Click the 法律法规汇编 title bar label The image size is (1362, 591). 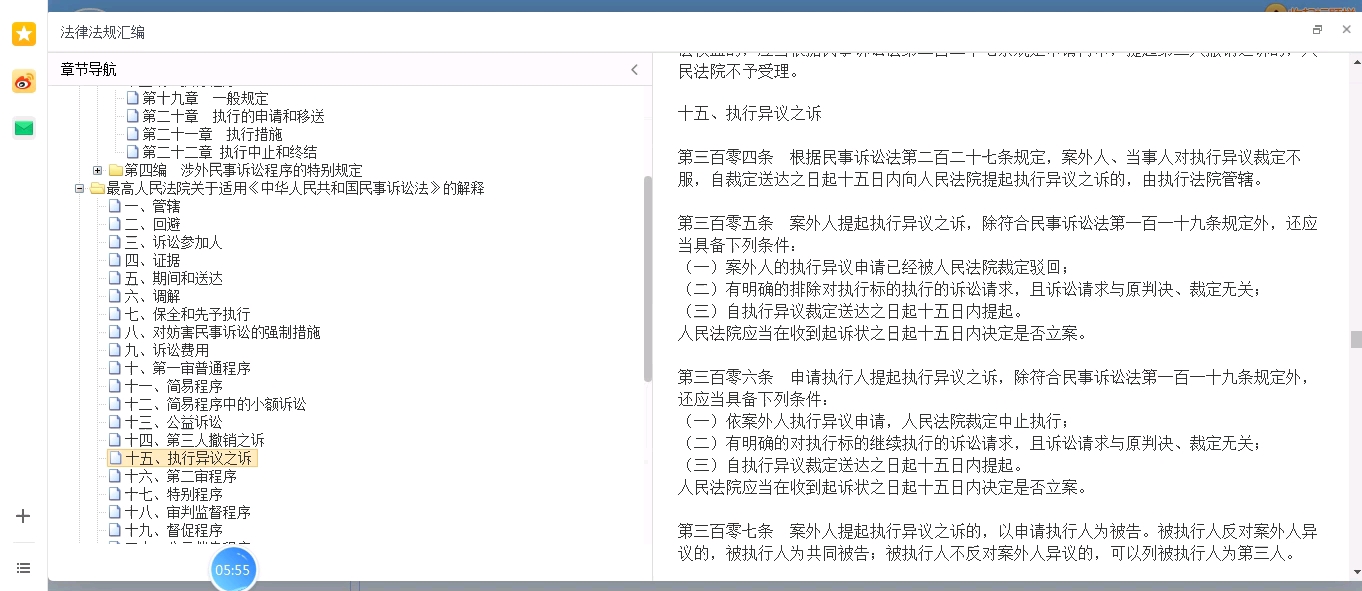(103, 32)
